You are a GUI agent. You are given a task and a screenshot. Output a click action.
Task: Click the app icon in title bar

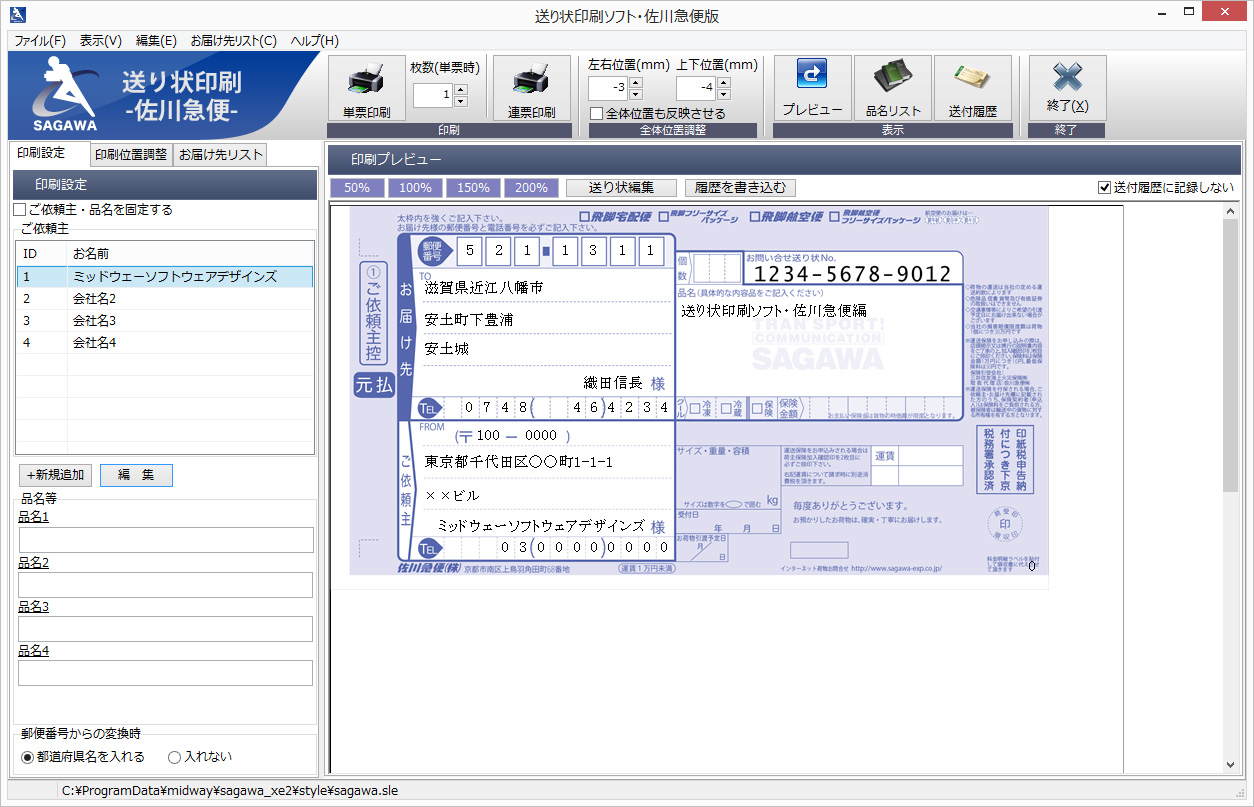pyautogui.click(x=17, y=16)
